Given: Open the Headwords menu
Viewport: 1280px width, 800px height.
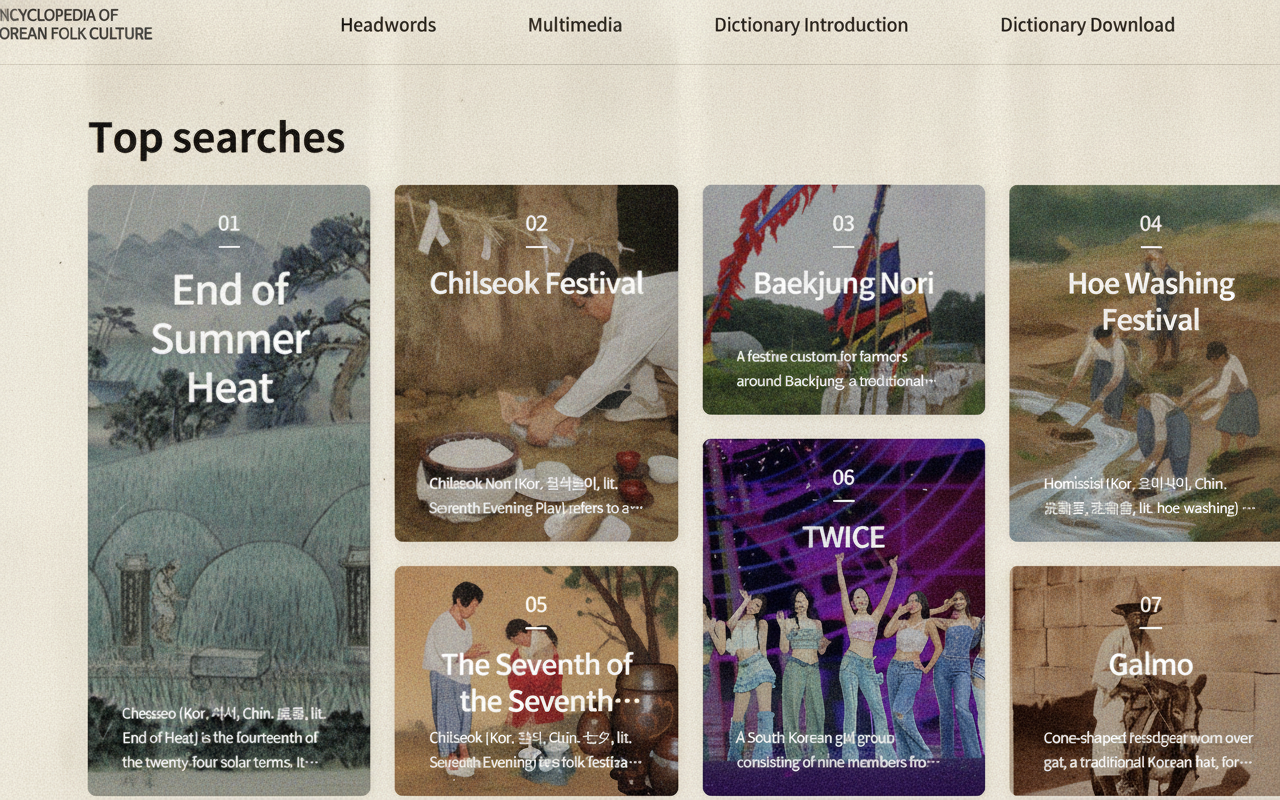Looking at the screenshot, I should pos(388,25).
